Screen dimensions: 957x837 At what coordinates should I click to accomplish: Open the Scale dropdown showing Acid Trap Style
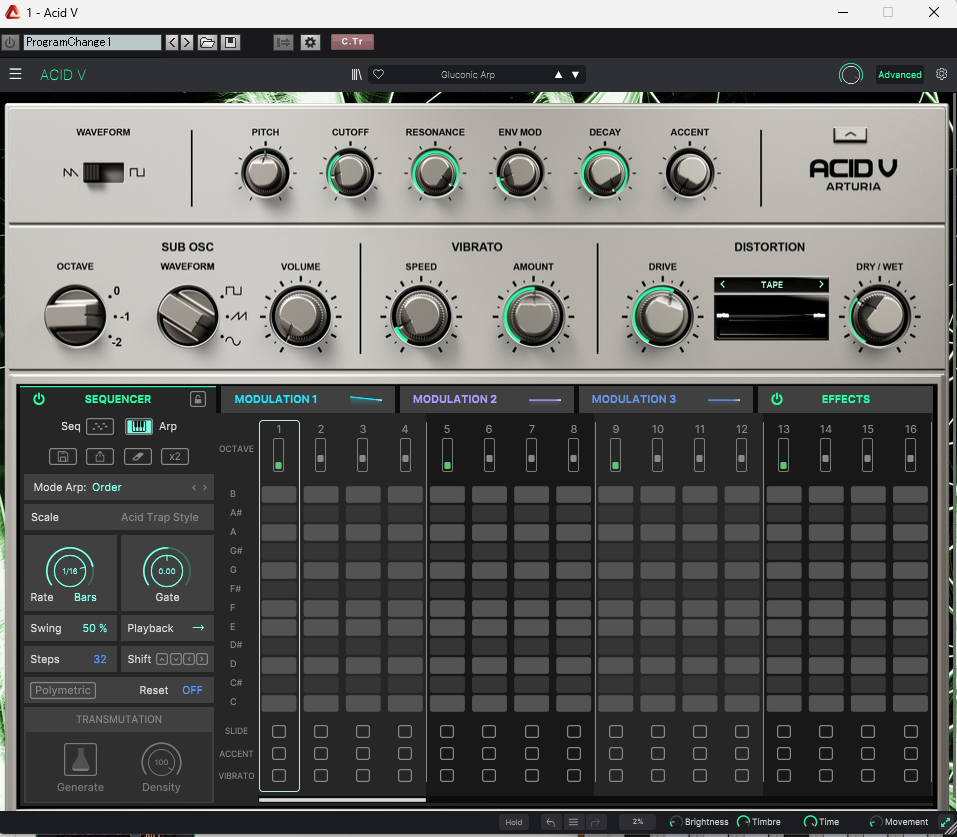tap(119, 517)
